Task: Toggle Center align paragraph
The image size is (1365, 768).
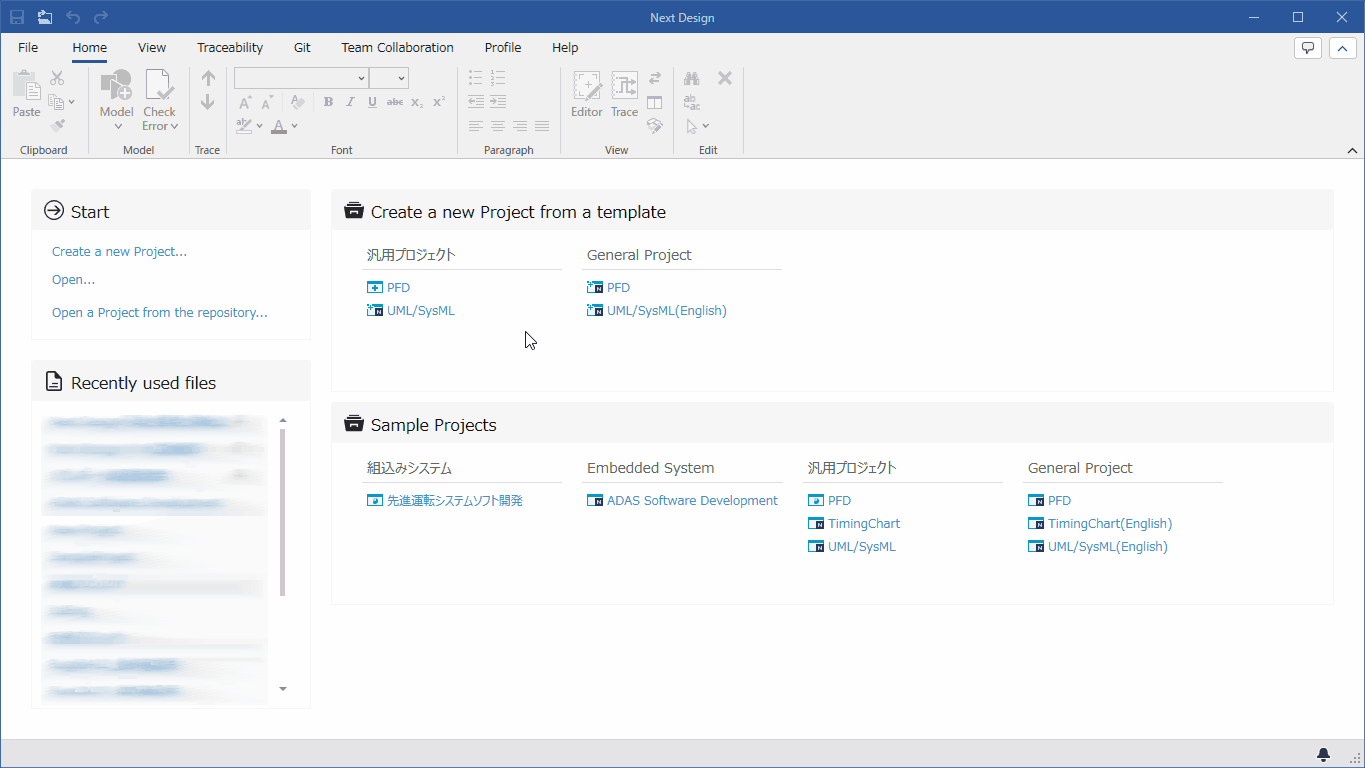Action: [497, 126]
